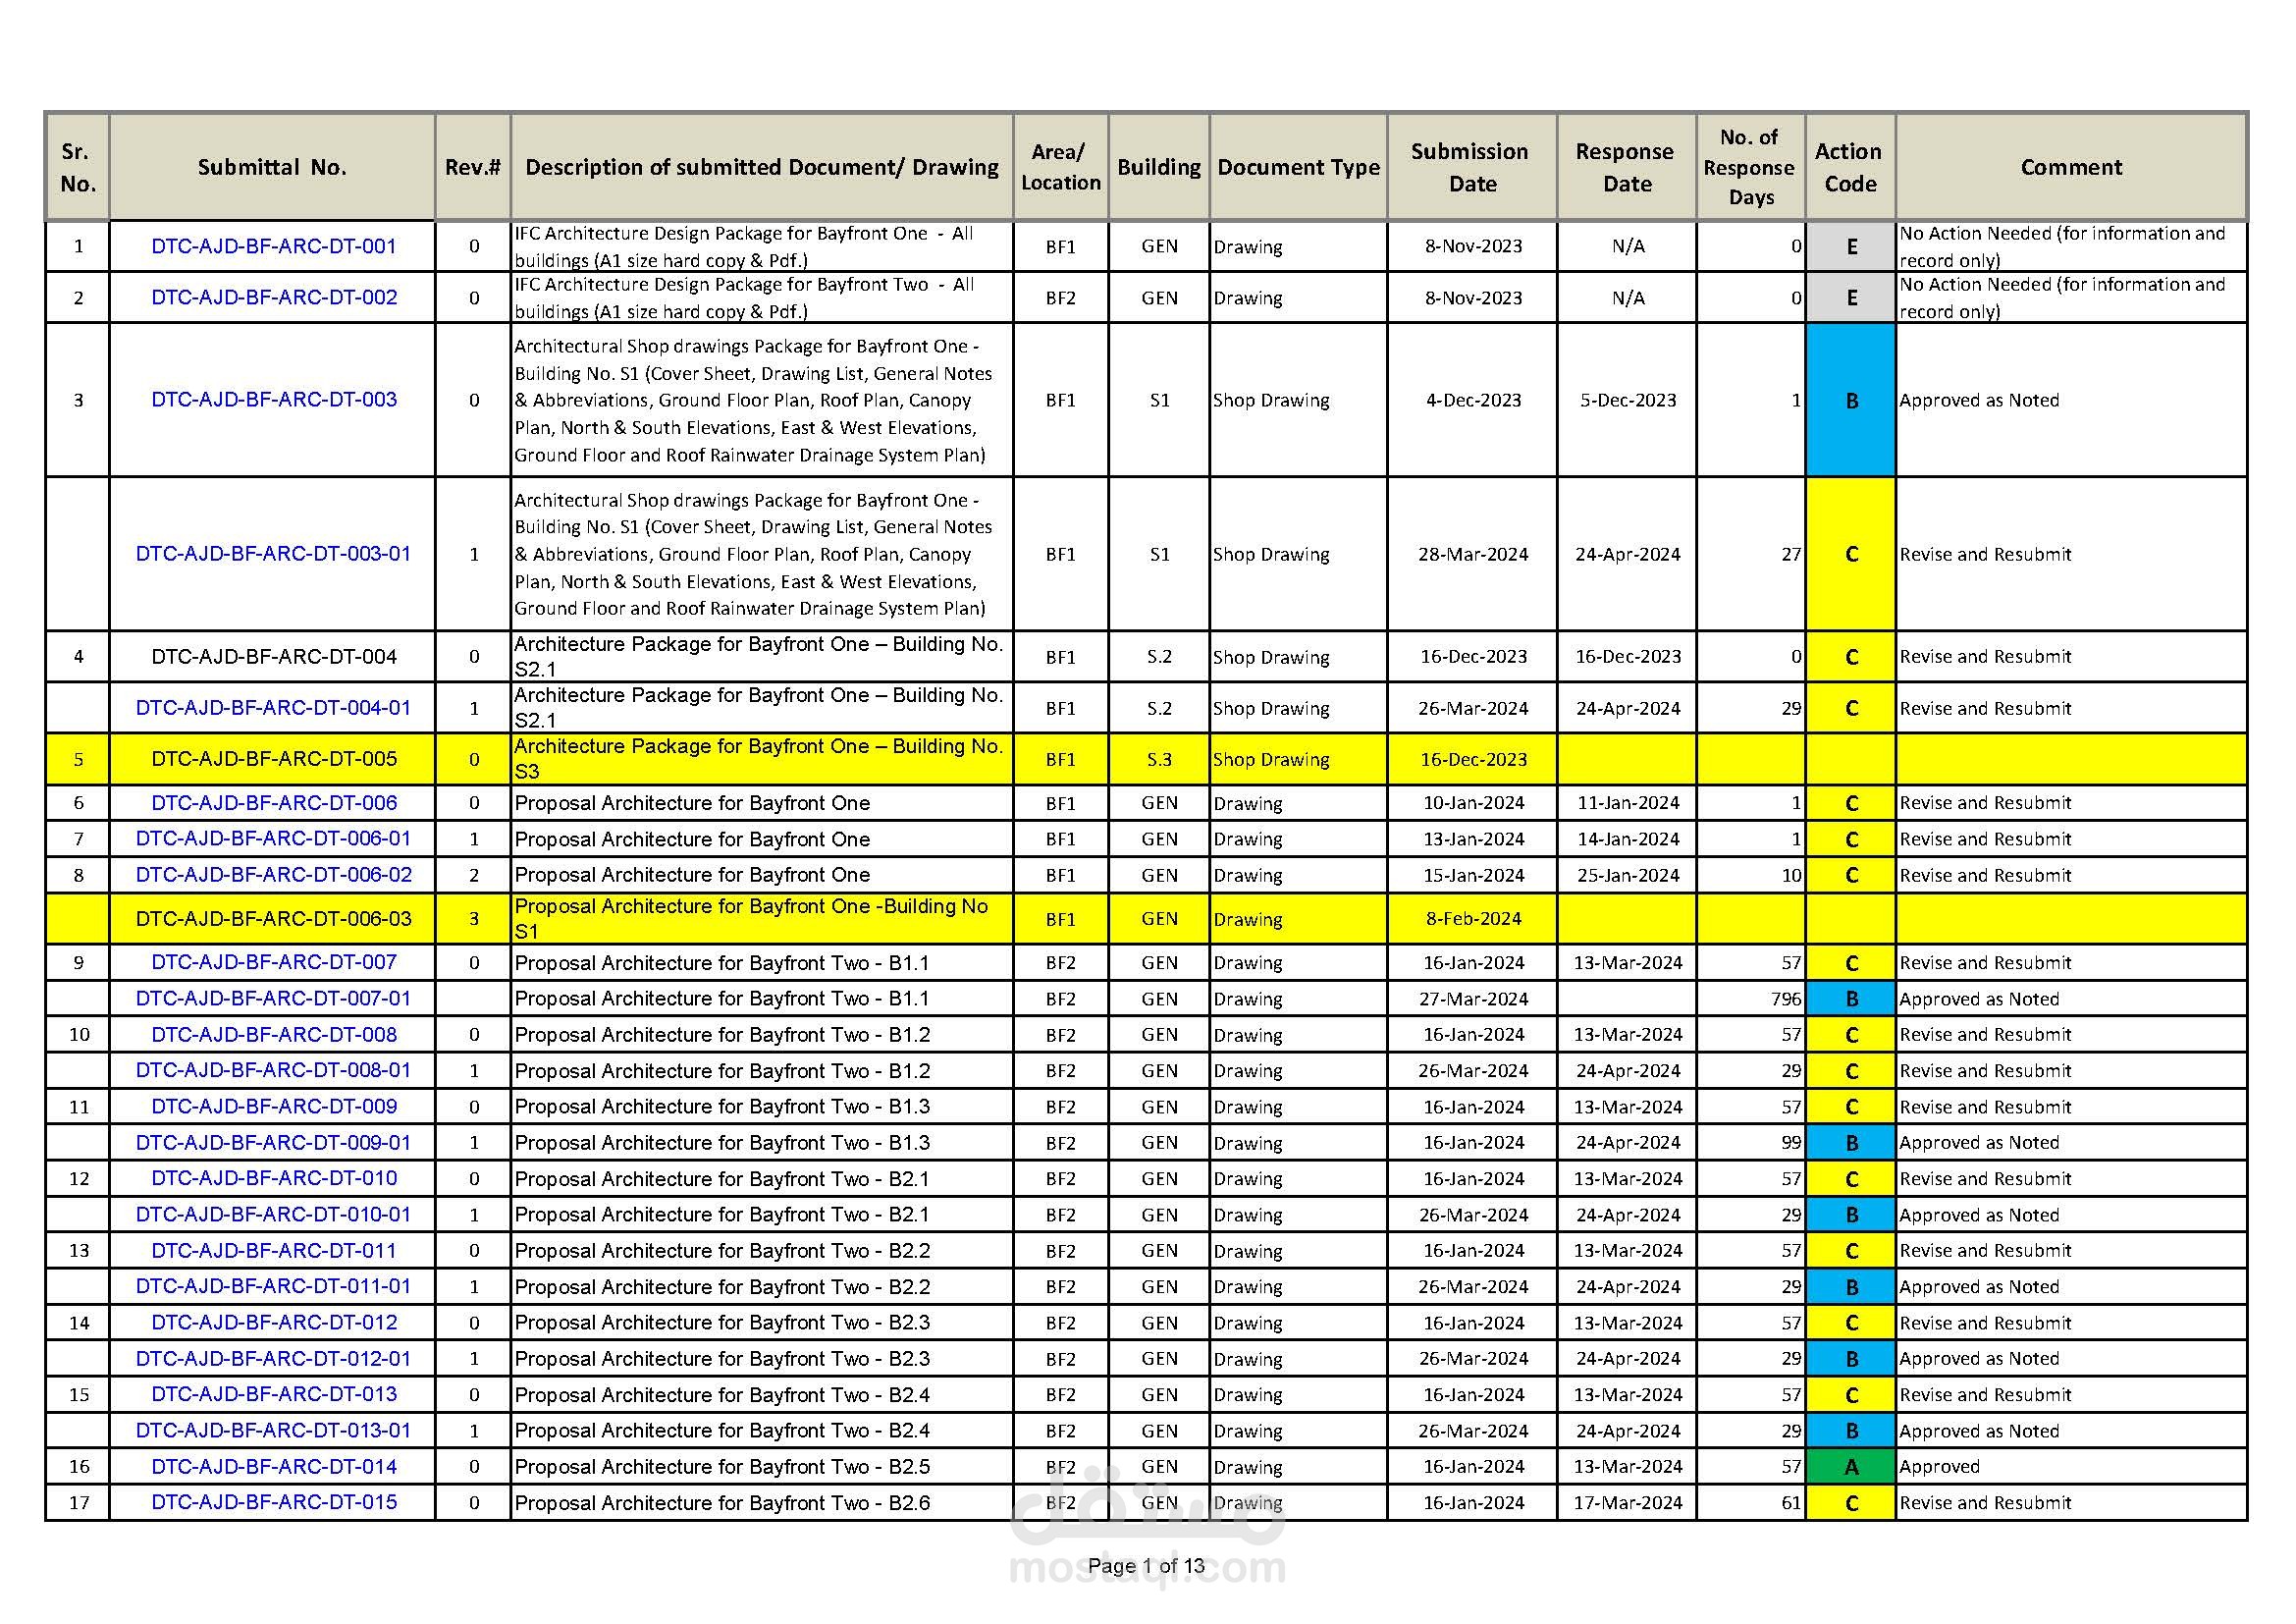Click the No. of Response Days header
Screen dimensions: 2296x1624
point(1751,167)
